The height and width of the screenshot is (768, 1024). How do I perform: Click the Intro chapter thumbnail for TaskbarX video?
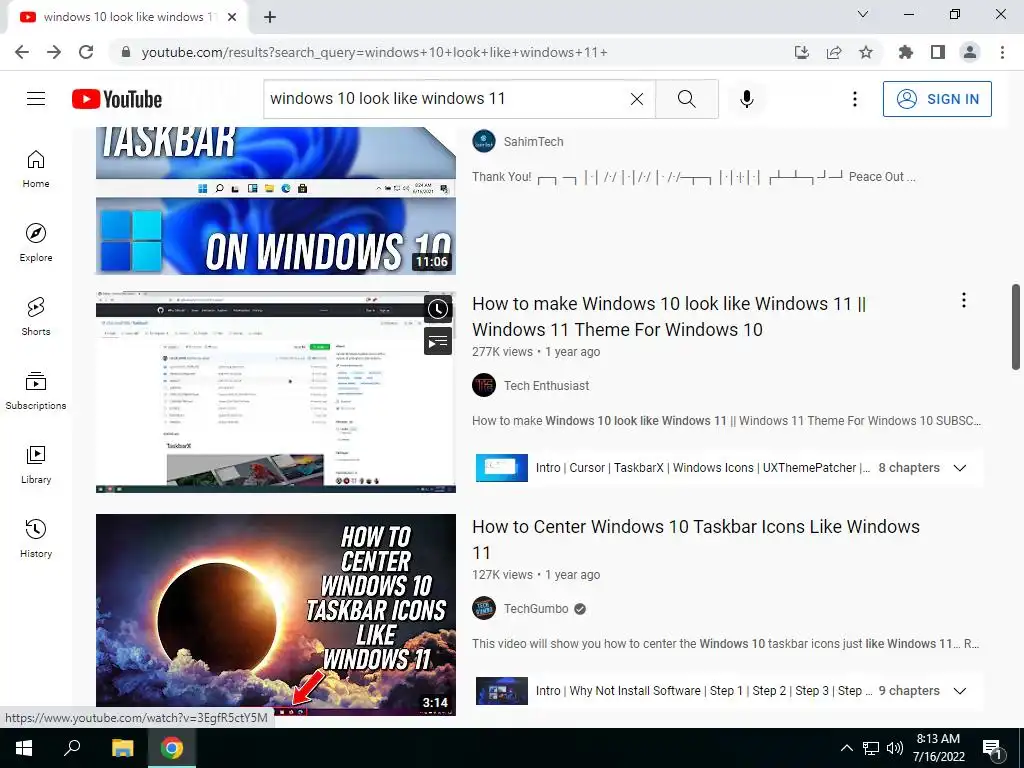[502, 468]
